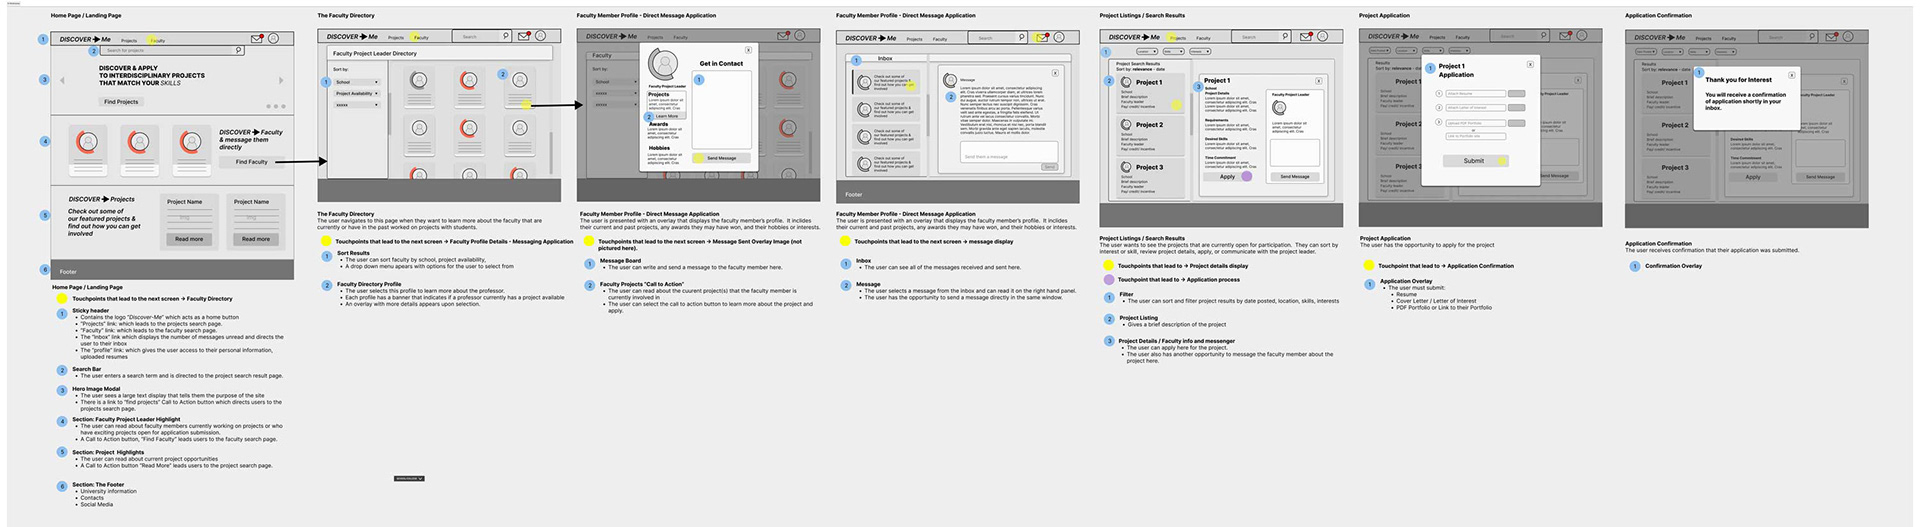Click the search magnifier on the Inbox screen header
The height and width of the screenshot is (527, 1920).
click(1021, 37)
